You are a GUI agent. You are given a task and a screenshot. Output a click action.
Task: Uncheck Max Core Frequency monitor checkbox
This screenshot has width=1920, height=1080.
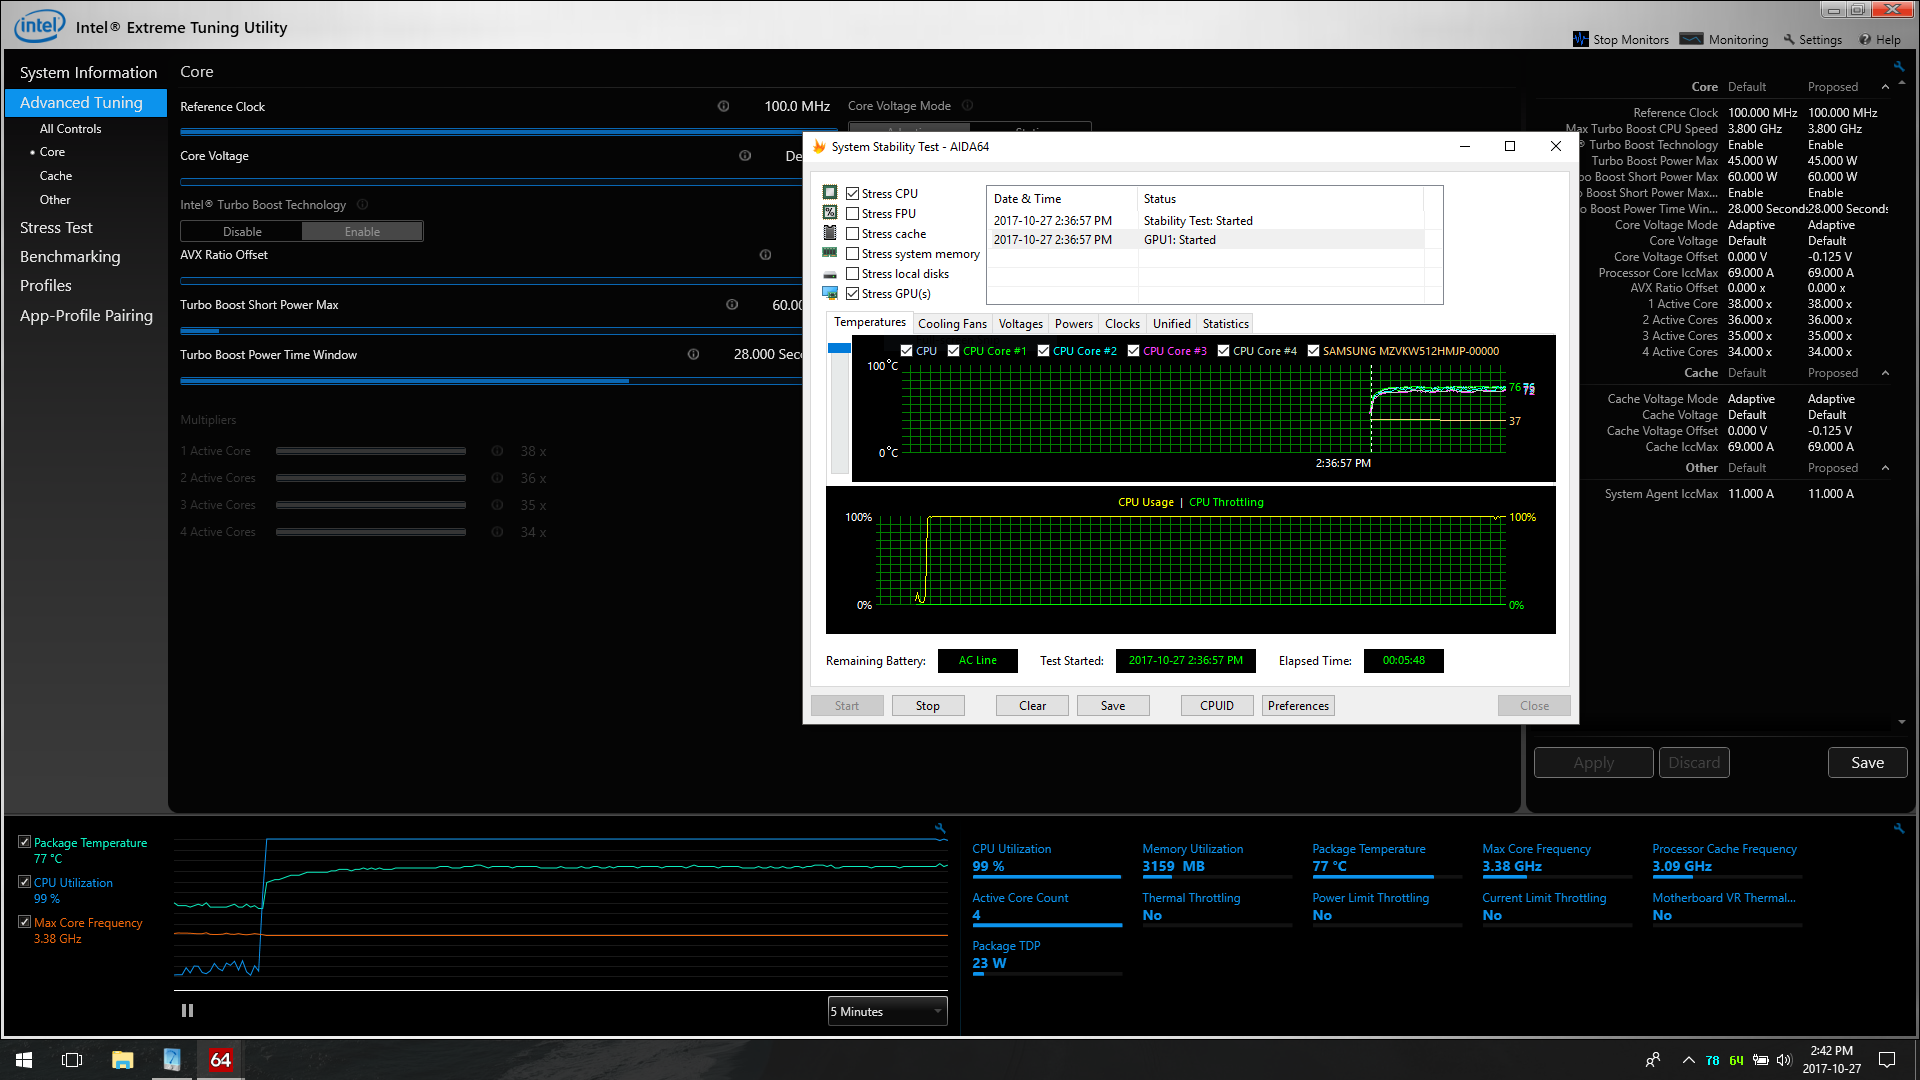[x=24, y=922]
